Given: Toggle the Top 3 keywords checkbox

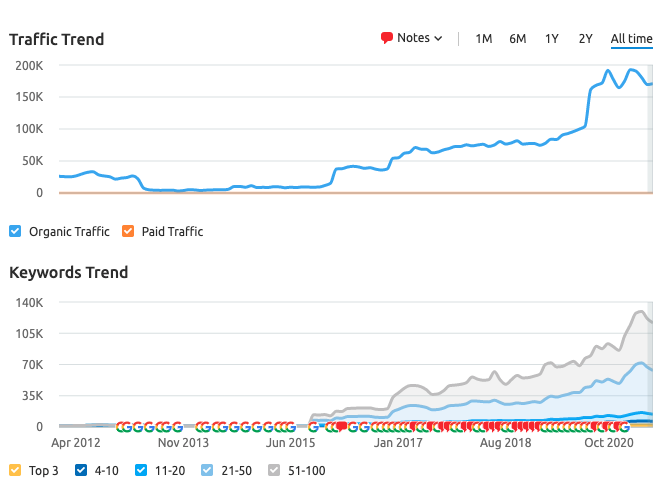Looking at the screenshot, I should pos(15,470).
